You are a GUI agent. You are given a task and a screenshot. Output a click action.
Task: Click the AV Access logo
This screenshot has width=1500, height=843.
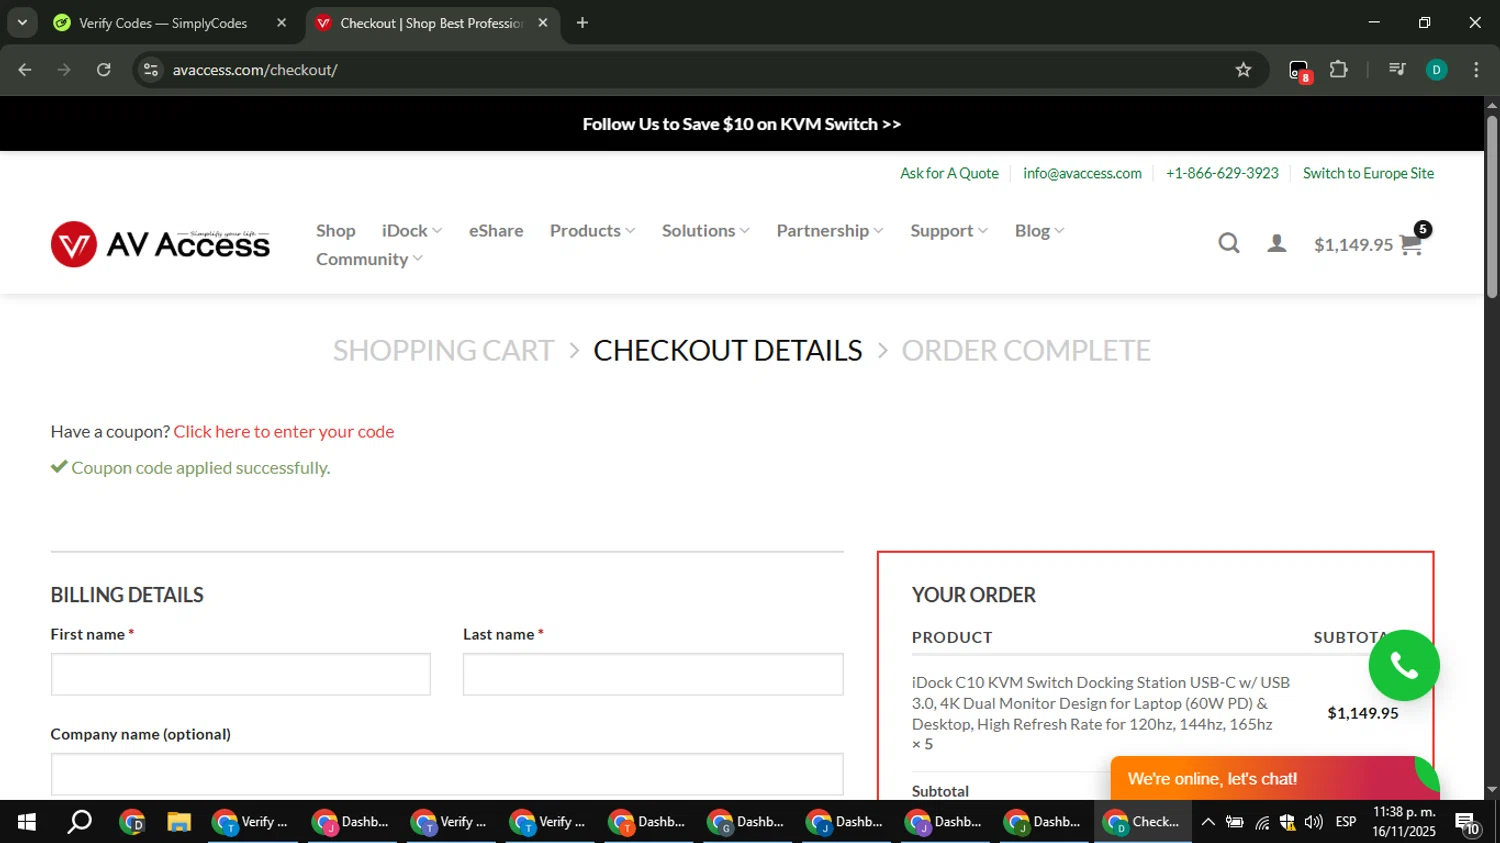point(160,244)
